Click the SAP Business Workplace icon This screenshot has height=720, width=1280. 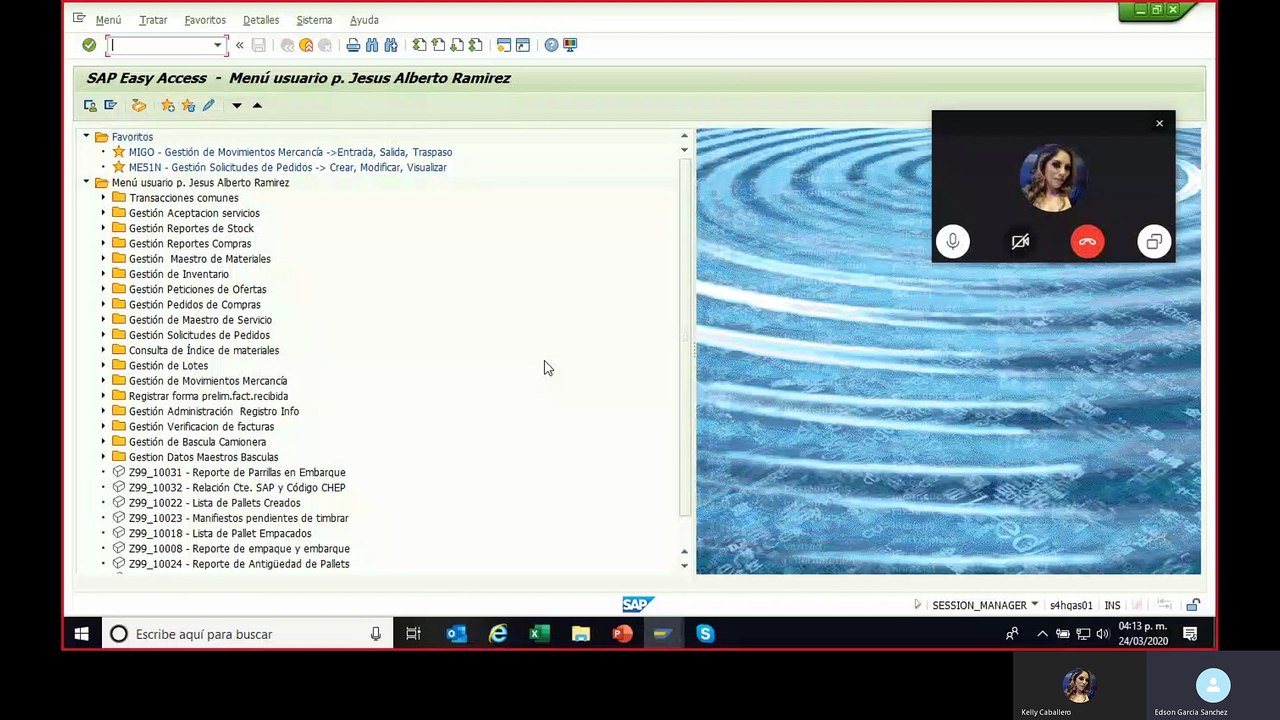coord(139,105)
